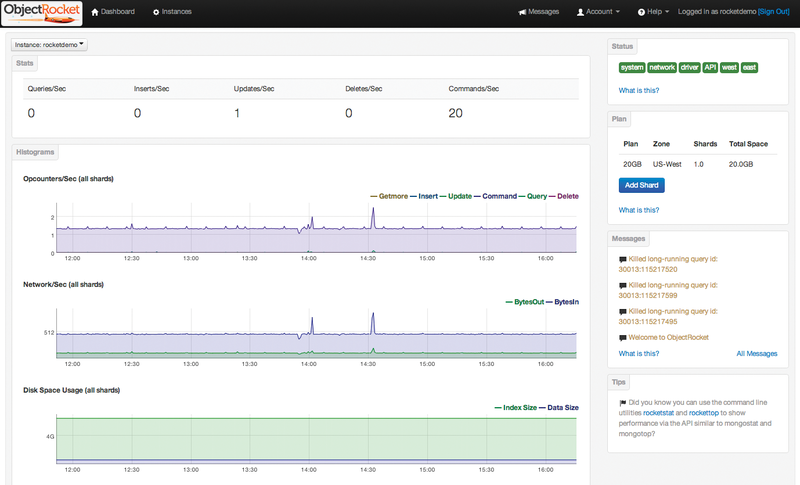Image resolution: width=800 pixels, height=485 pixels.
Task: Click the Account user icon
Action: 581,12
